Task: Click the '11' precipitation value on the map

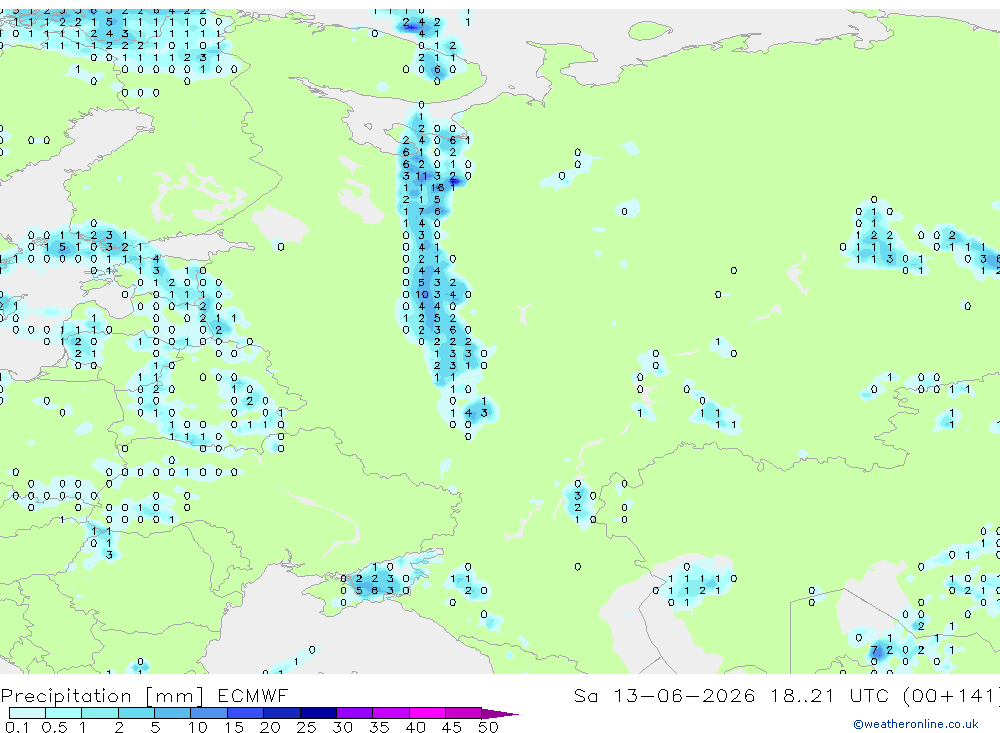Action: pyautogui.click(x=422, y=176)
